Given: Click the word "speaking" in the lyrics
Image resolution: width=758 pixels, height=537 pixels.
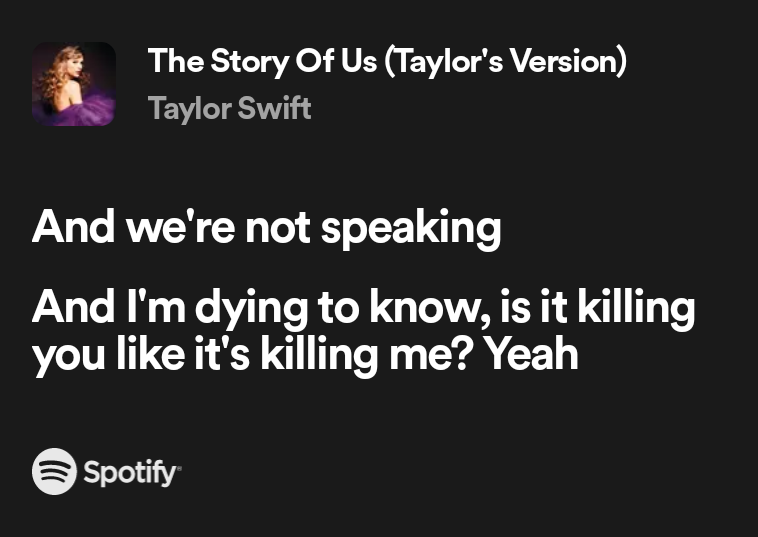Looking at the screenshot, I should 411,229.
